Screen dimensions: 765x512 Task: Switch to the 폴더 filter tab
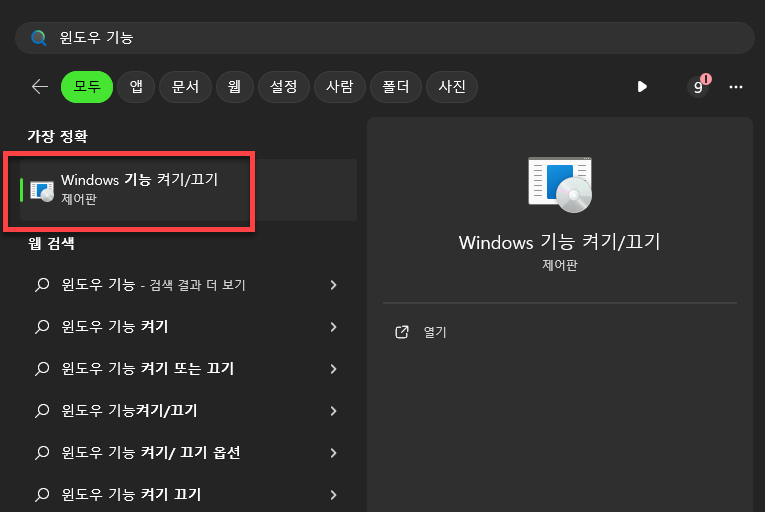pyautogui.click(x=396, y=87)
